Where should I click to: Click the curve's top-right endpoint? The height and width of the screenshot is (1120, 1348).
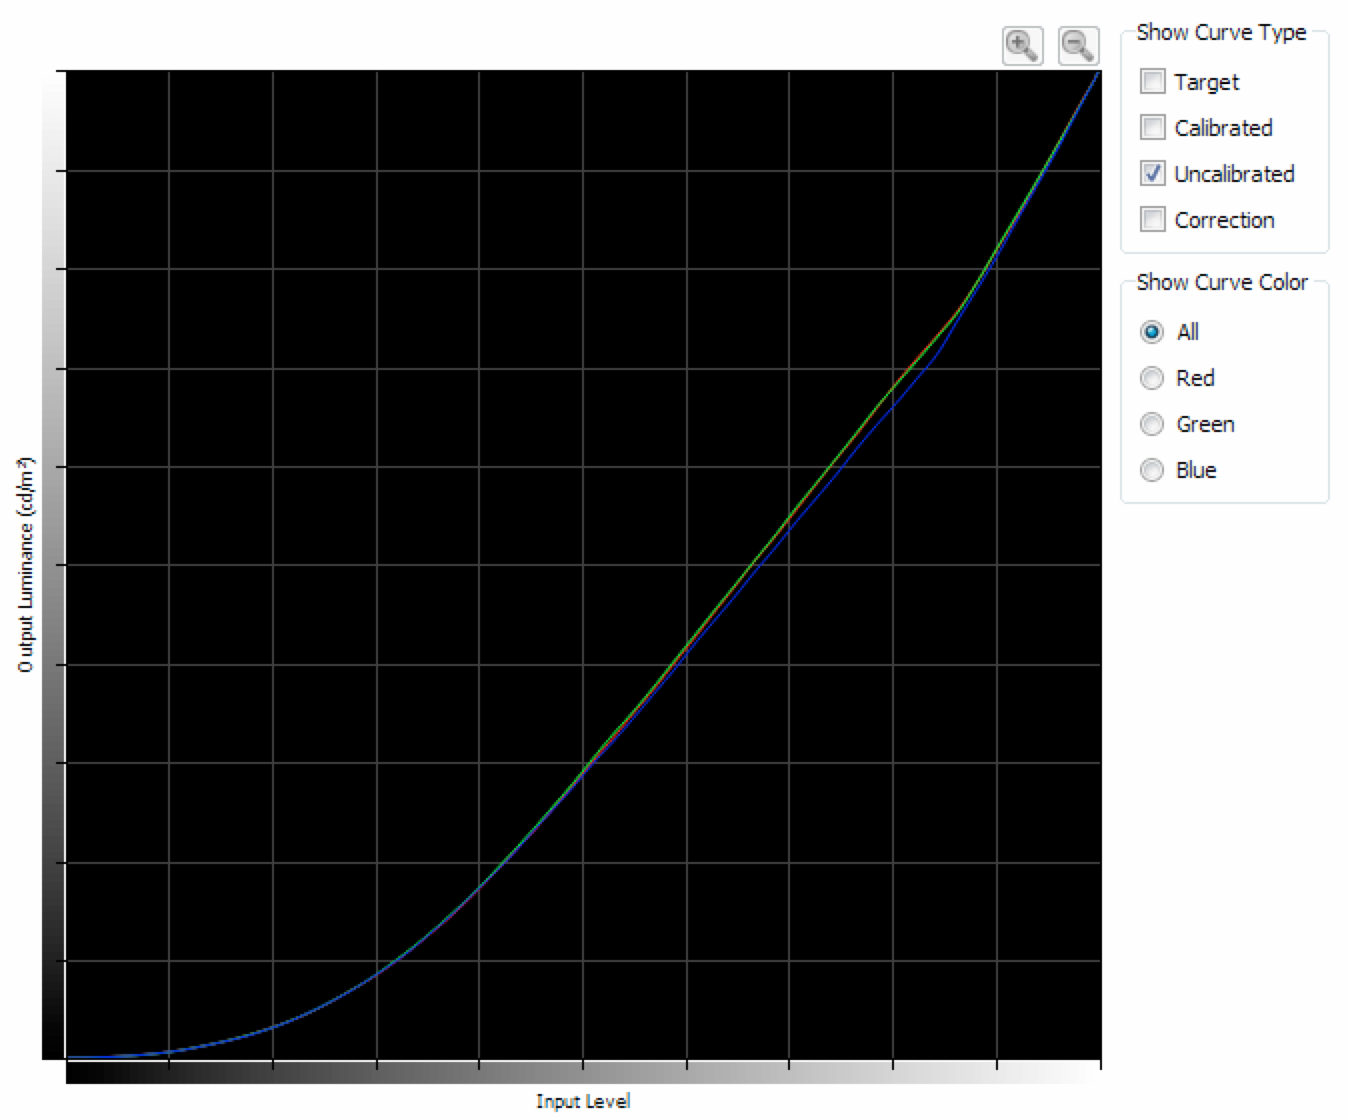click(x=1098, y=73)
